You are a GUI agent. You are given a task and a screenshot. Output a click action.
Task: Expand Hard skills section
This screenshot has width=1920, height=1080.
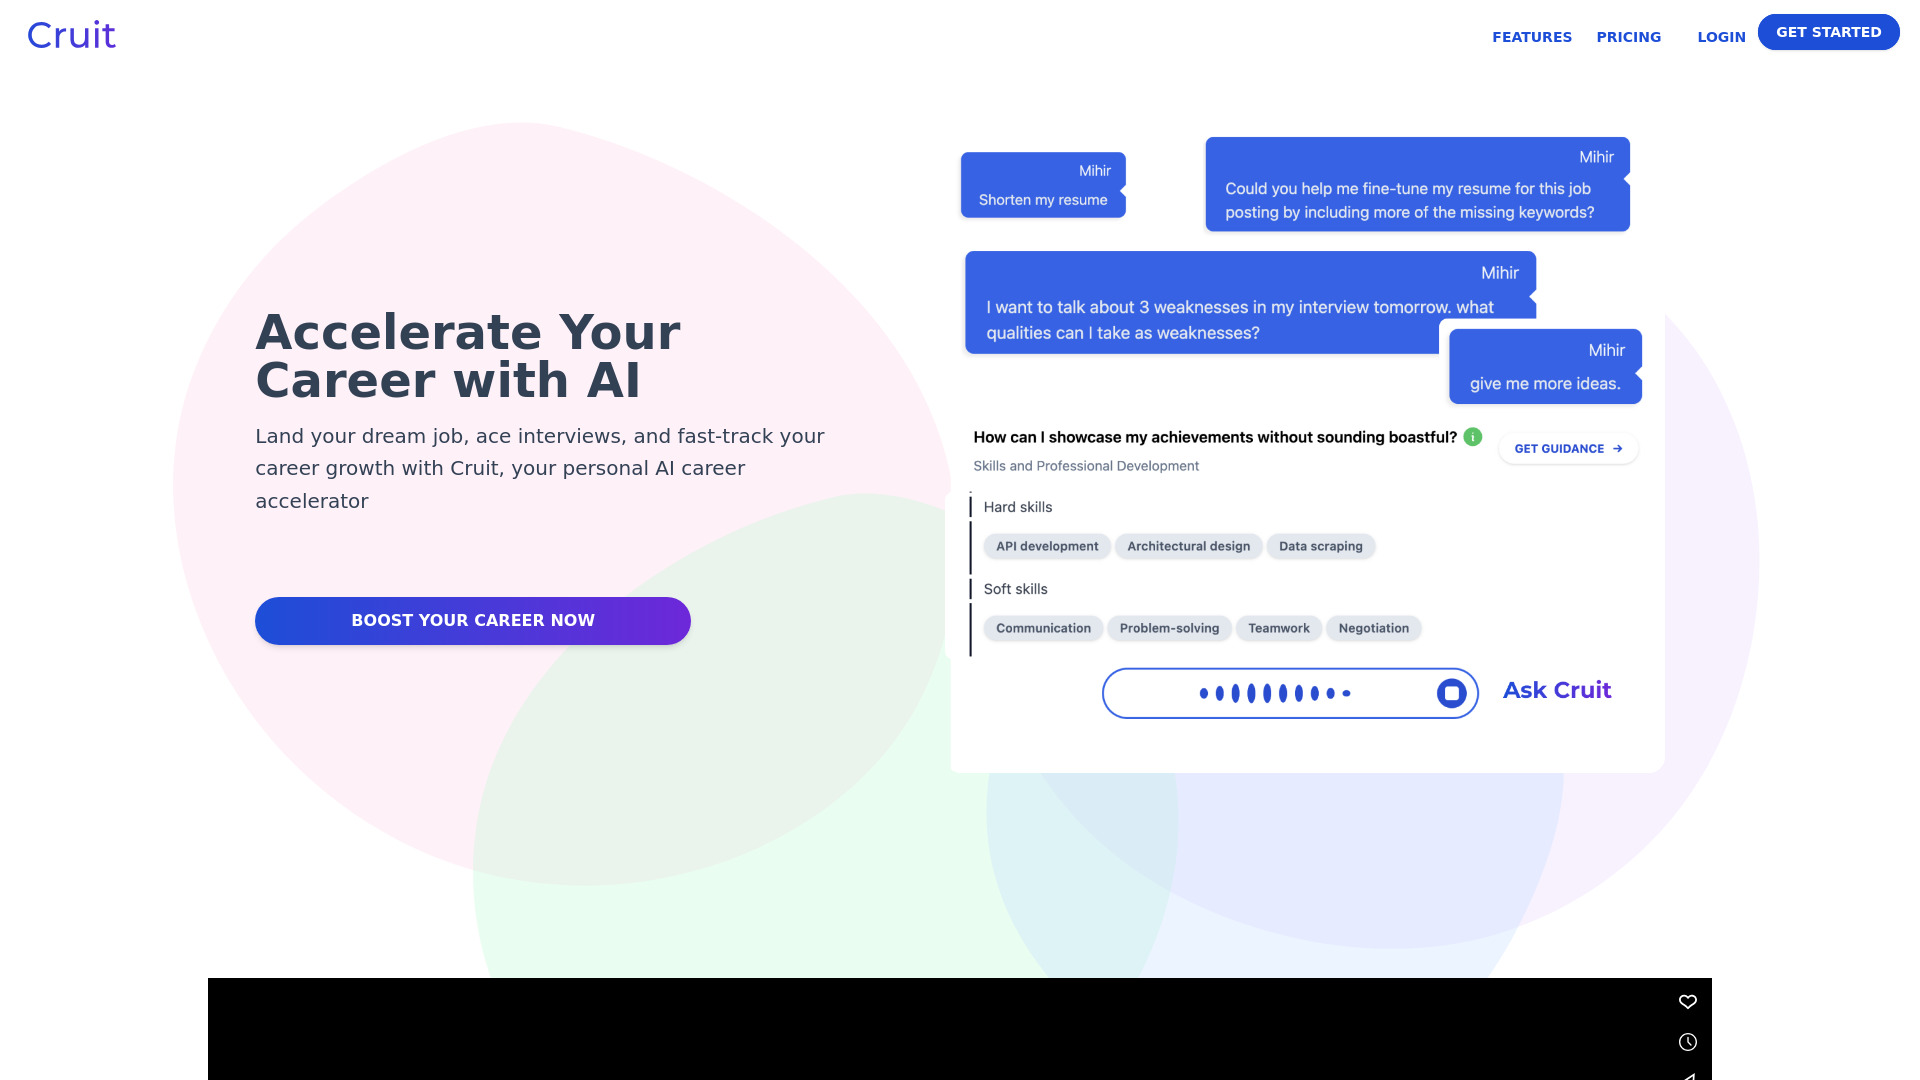tap(1018, 506)
